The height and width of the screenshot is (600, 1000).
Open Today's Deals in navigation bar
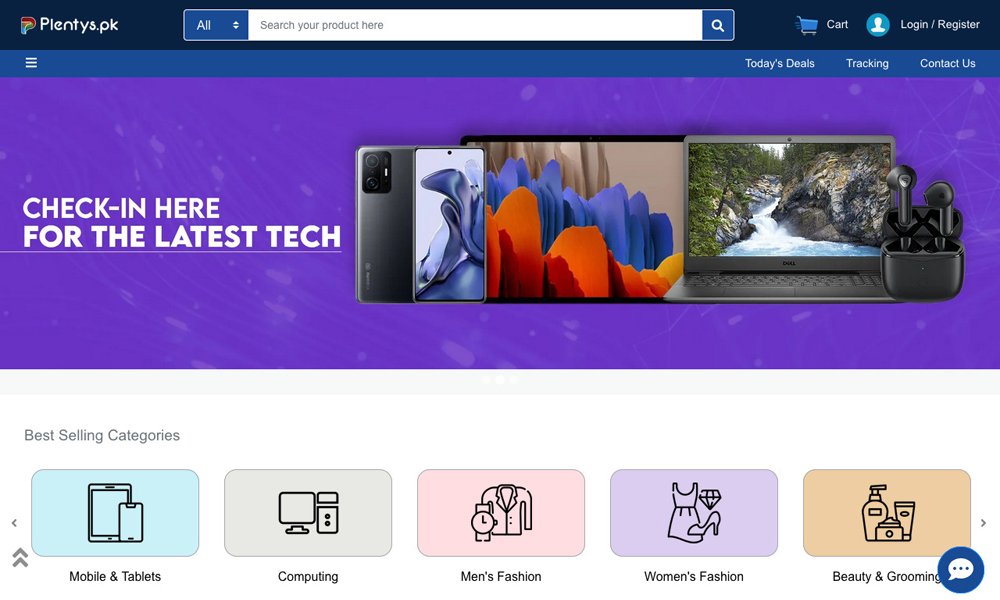coord(779,63)
